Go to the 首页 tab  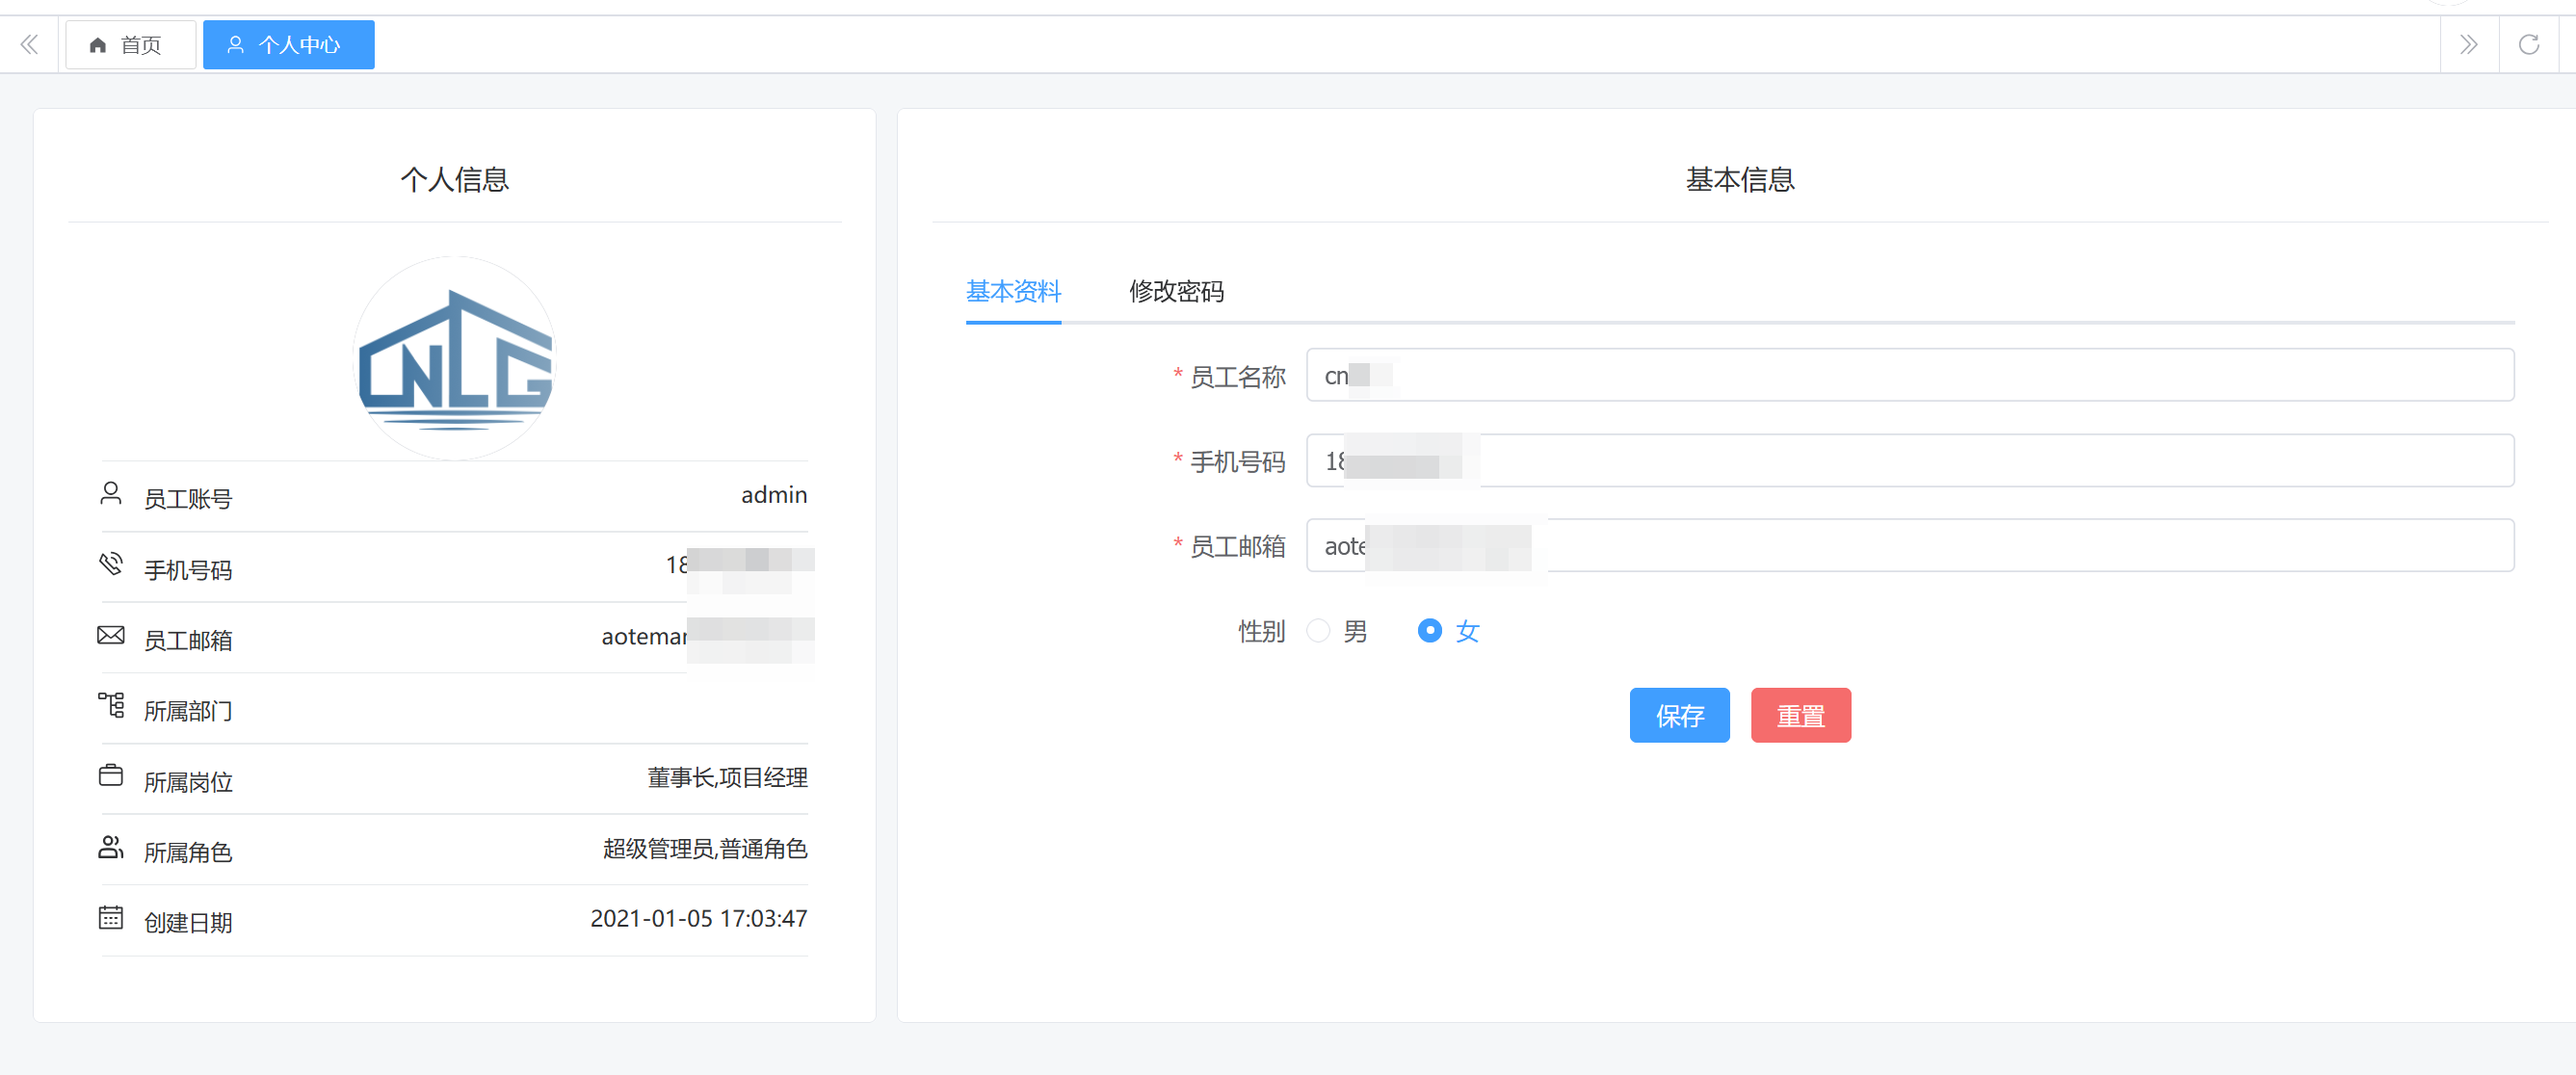pyautogui.click(x=130, y=45)
